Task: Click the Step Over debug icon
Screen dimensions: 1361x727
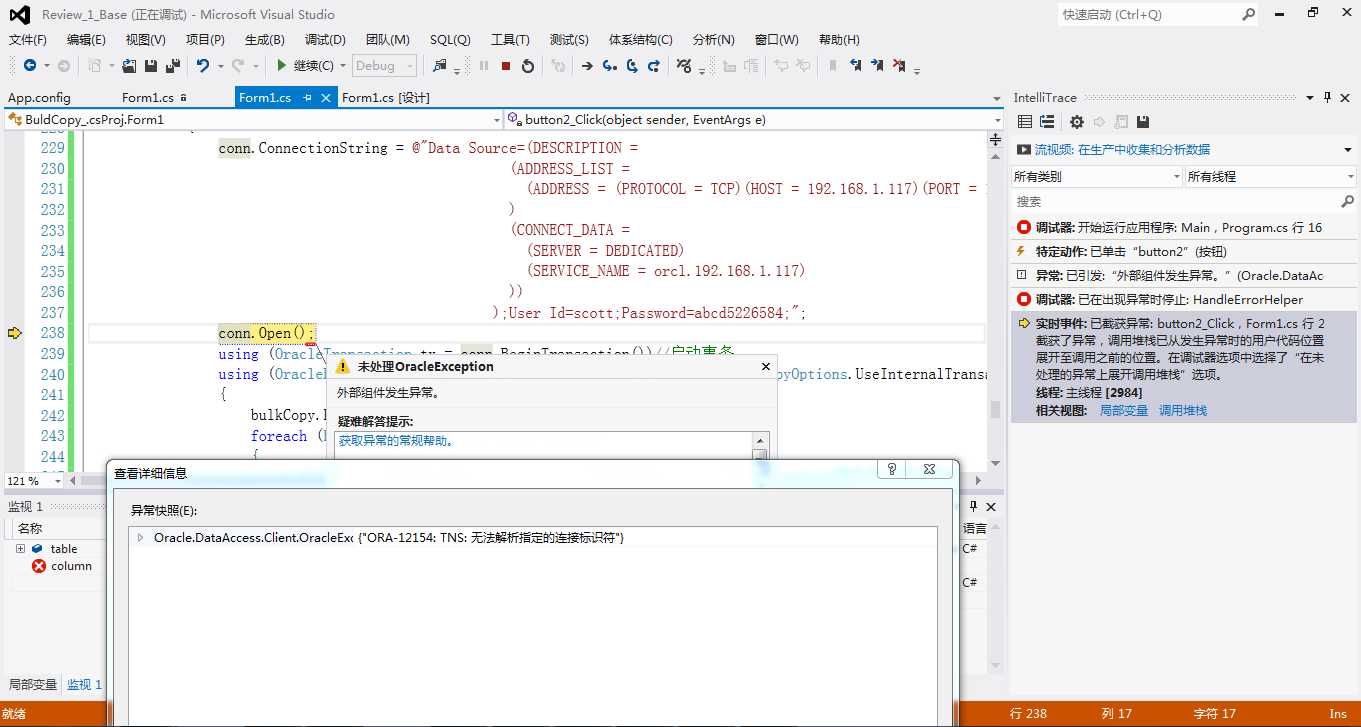Action: (x=632, y=66)
